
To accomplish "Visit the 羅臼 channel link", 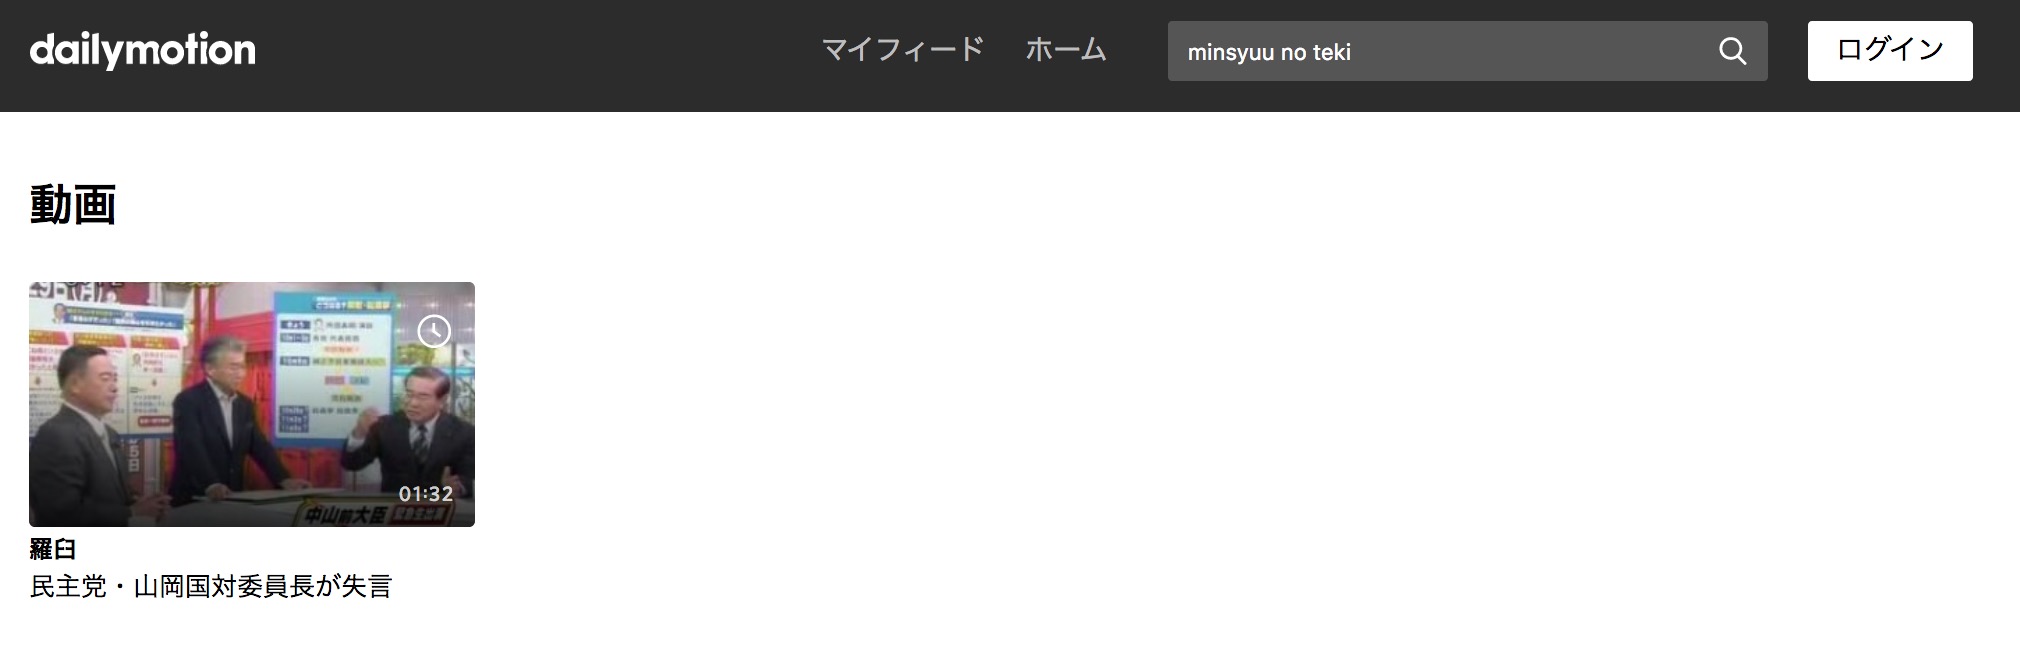I will [x=53, y=548].
